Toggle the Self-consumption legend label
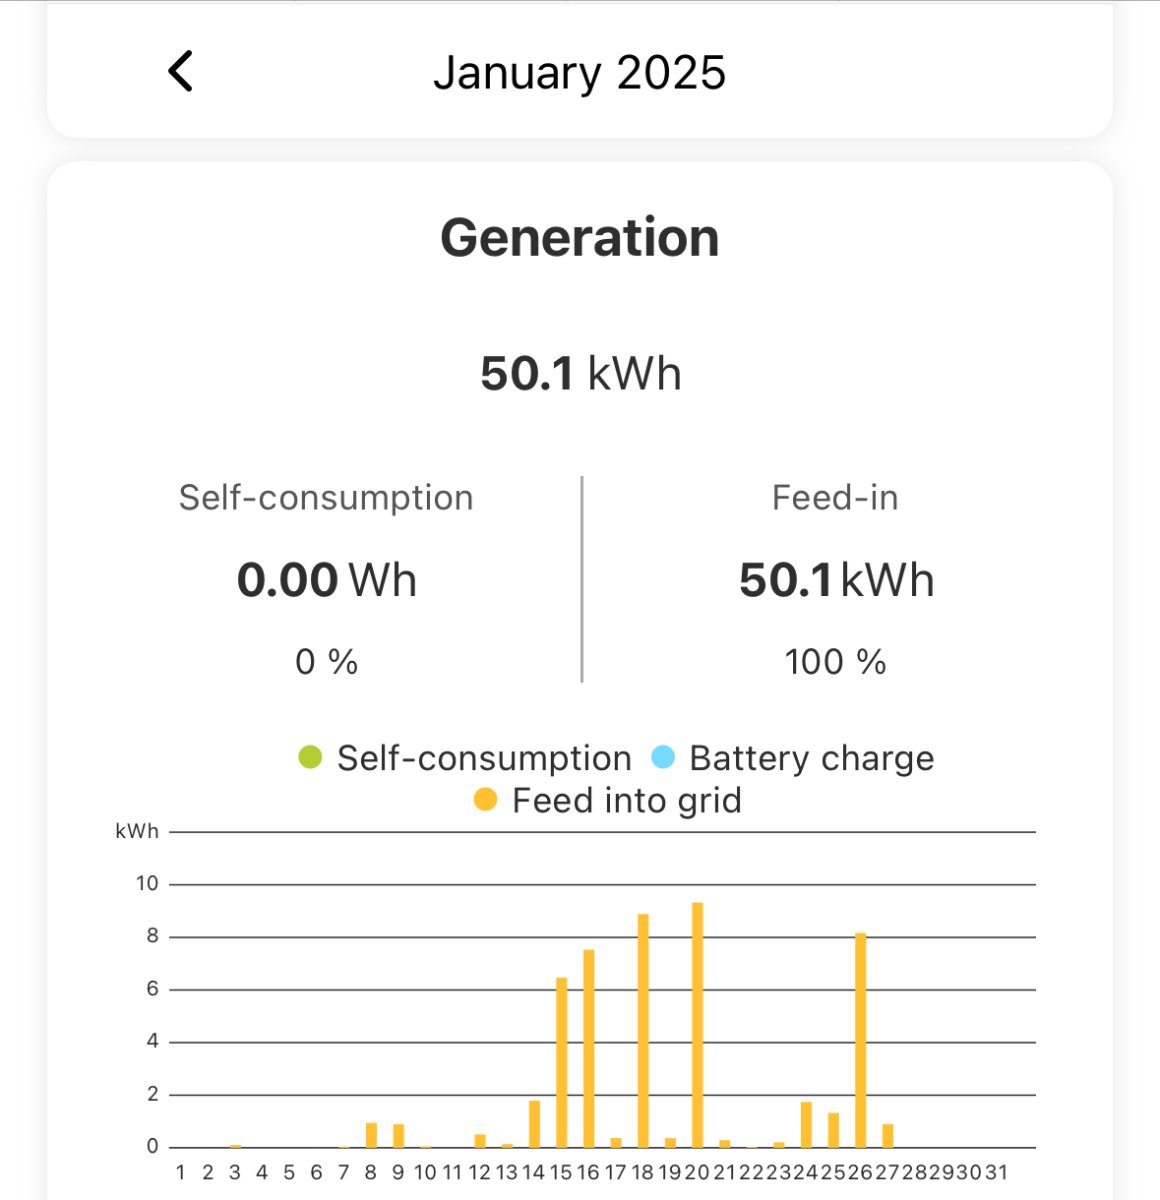Image resolution: width=1160 pixels, height=1200 pixels. [484, 758]
